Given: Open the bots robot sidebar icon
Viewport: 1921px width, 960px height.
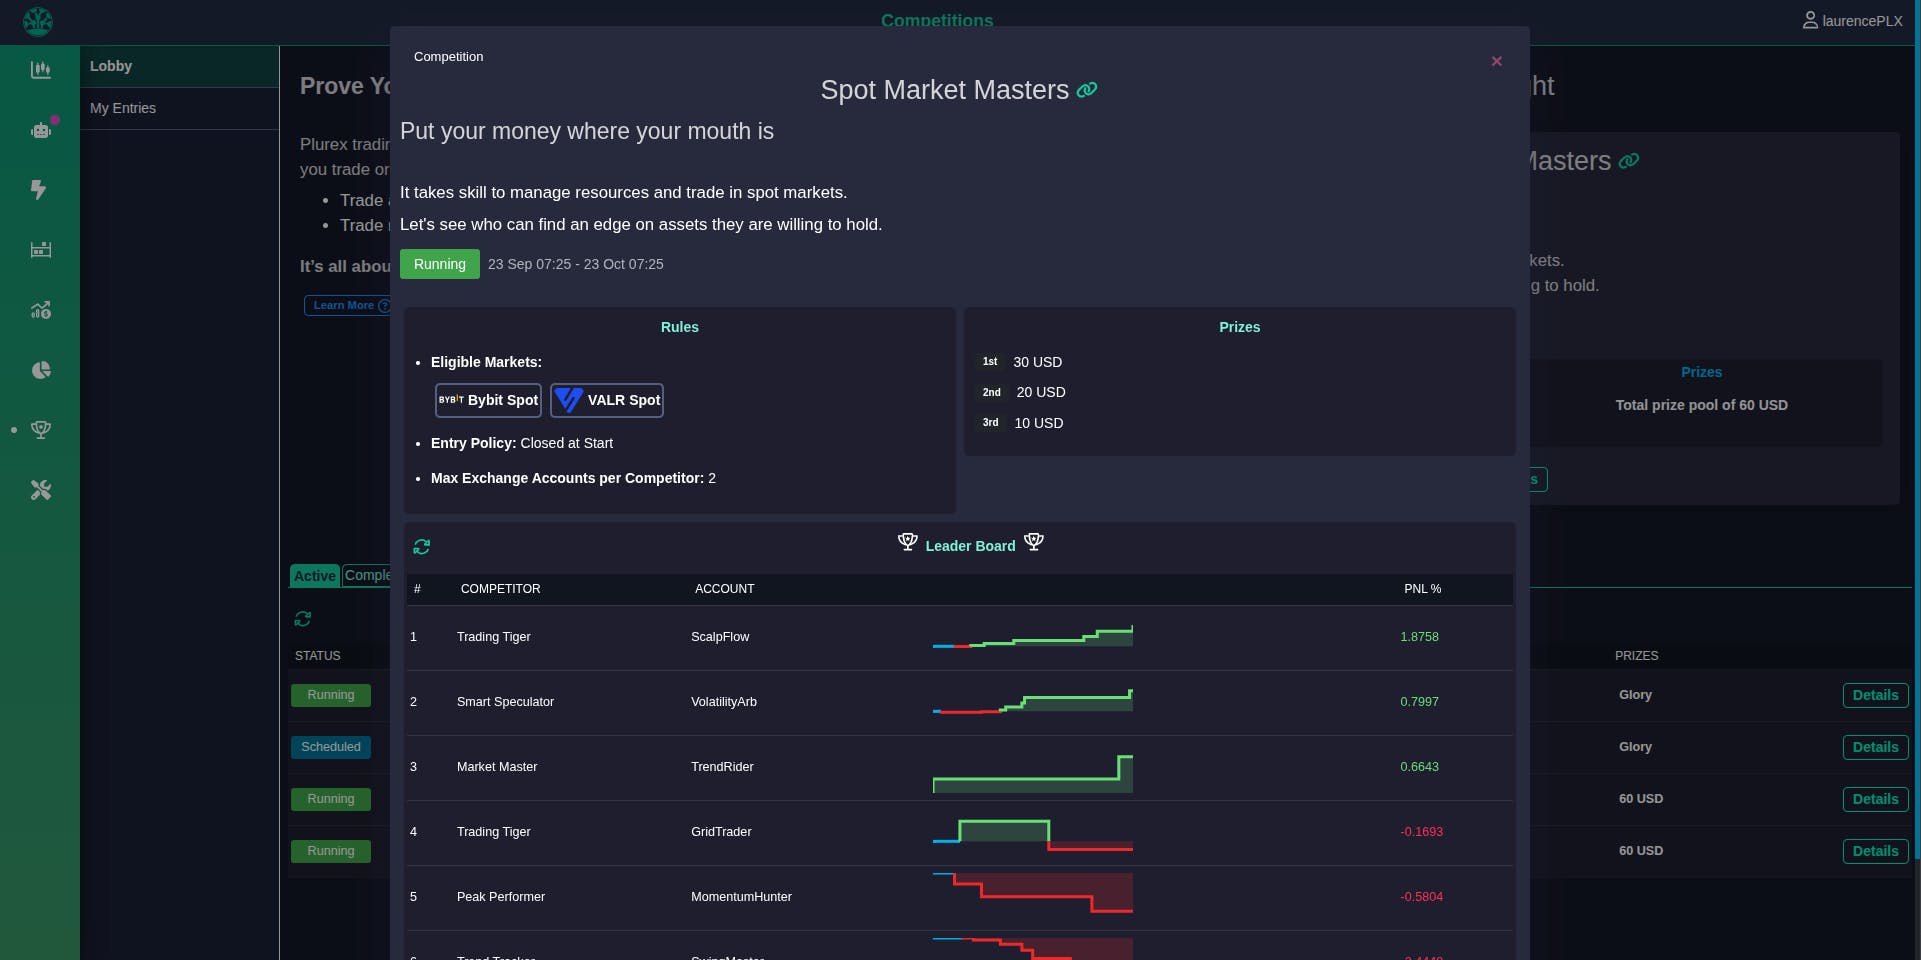Looking at the screenshot, I should click(41, 130).
